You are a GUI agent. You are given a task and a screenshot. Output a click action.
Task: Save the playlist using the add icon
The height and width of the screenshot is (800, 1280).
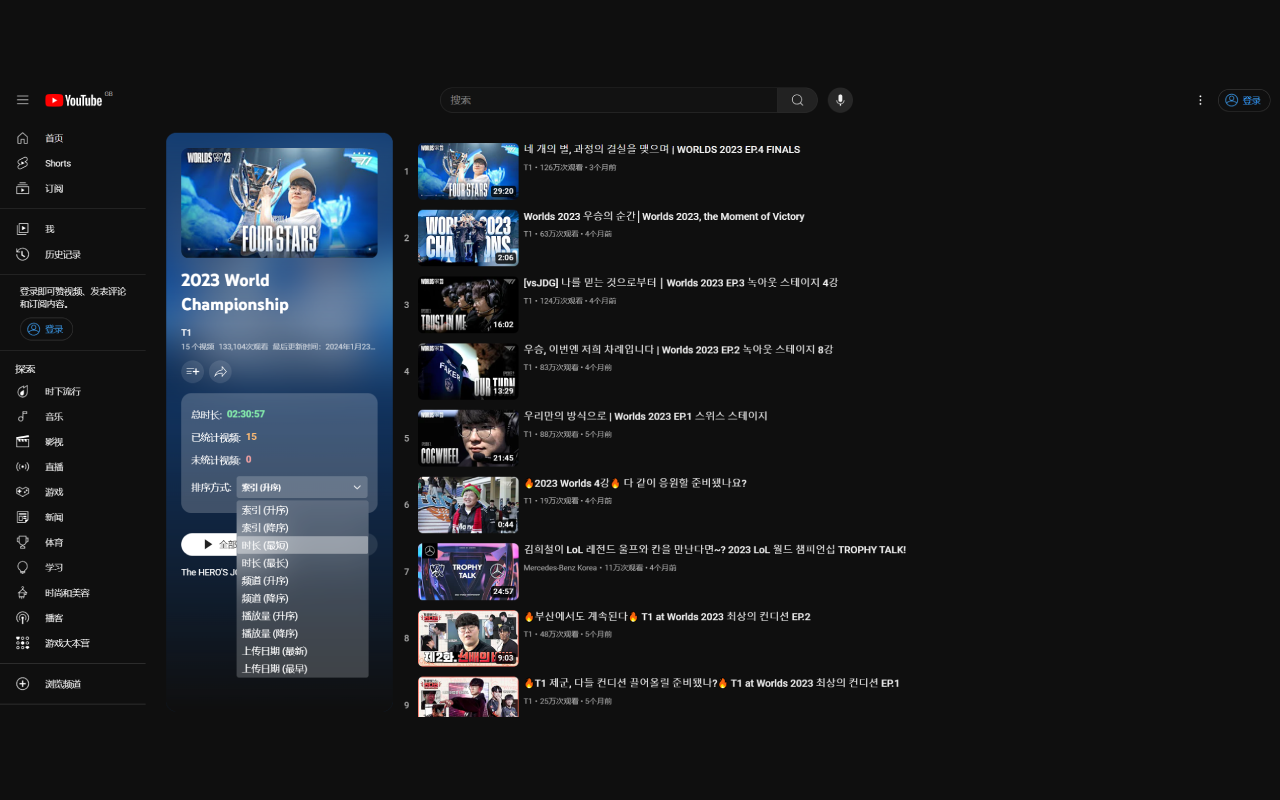[192, 371]
